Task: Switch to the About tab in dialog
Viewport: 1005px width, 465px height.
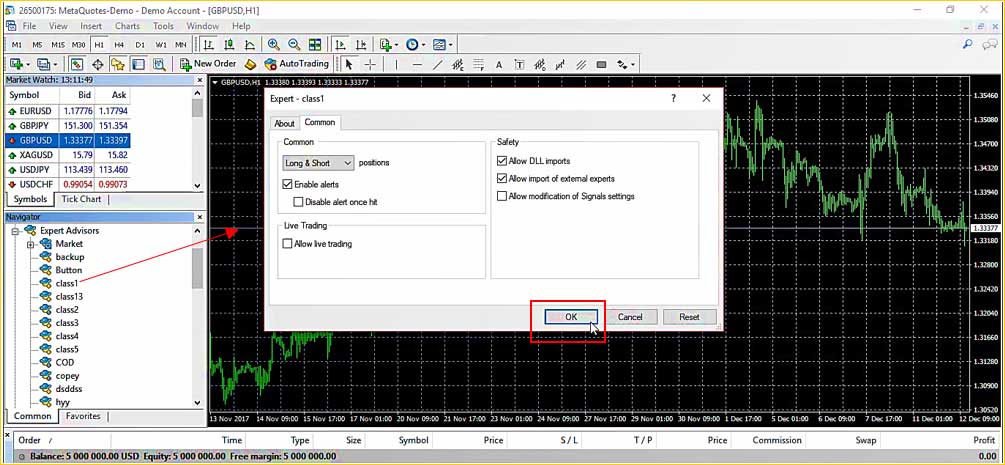Action: [284, 124]
